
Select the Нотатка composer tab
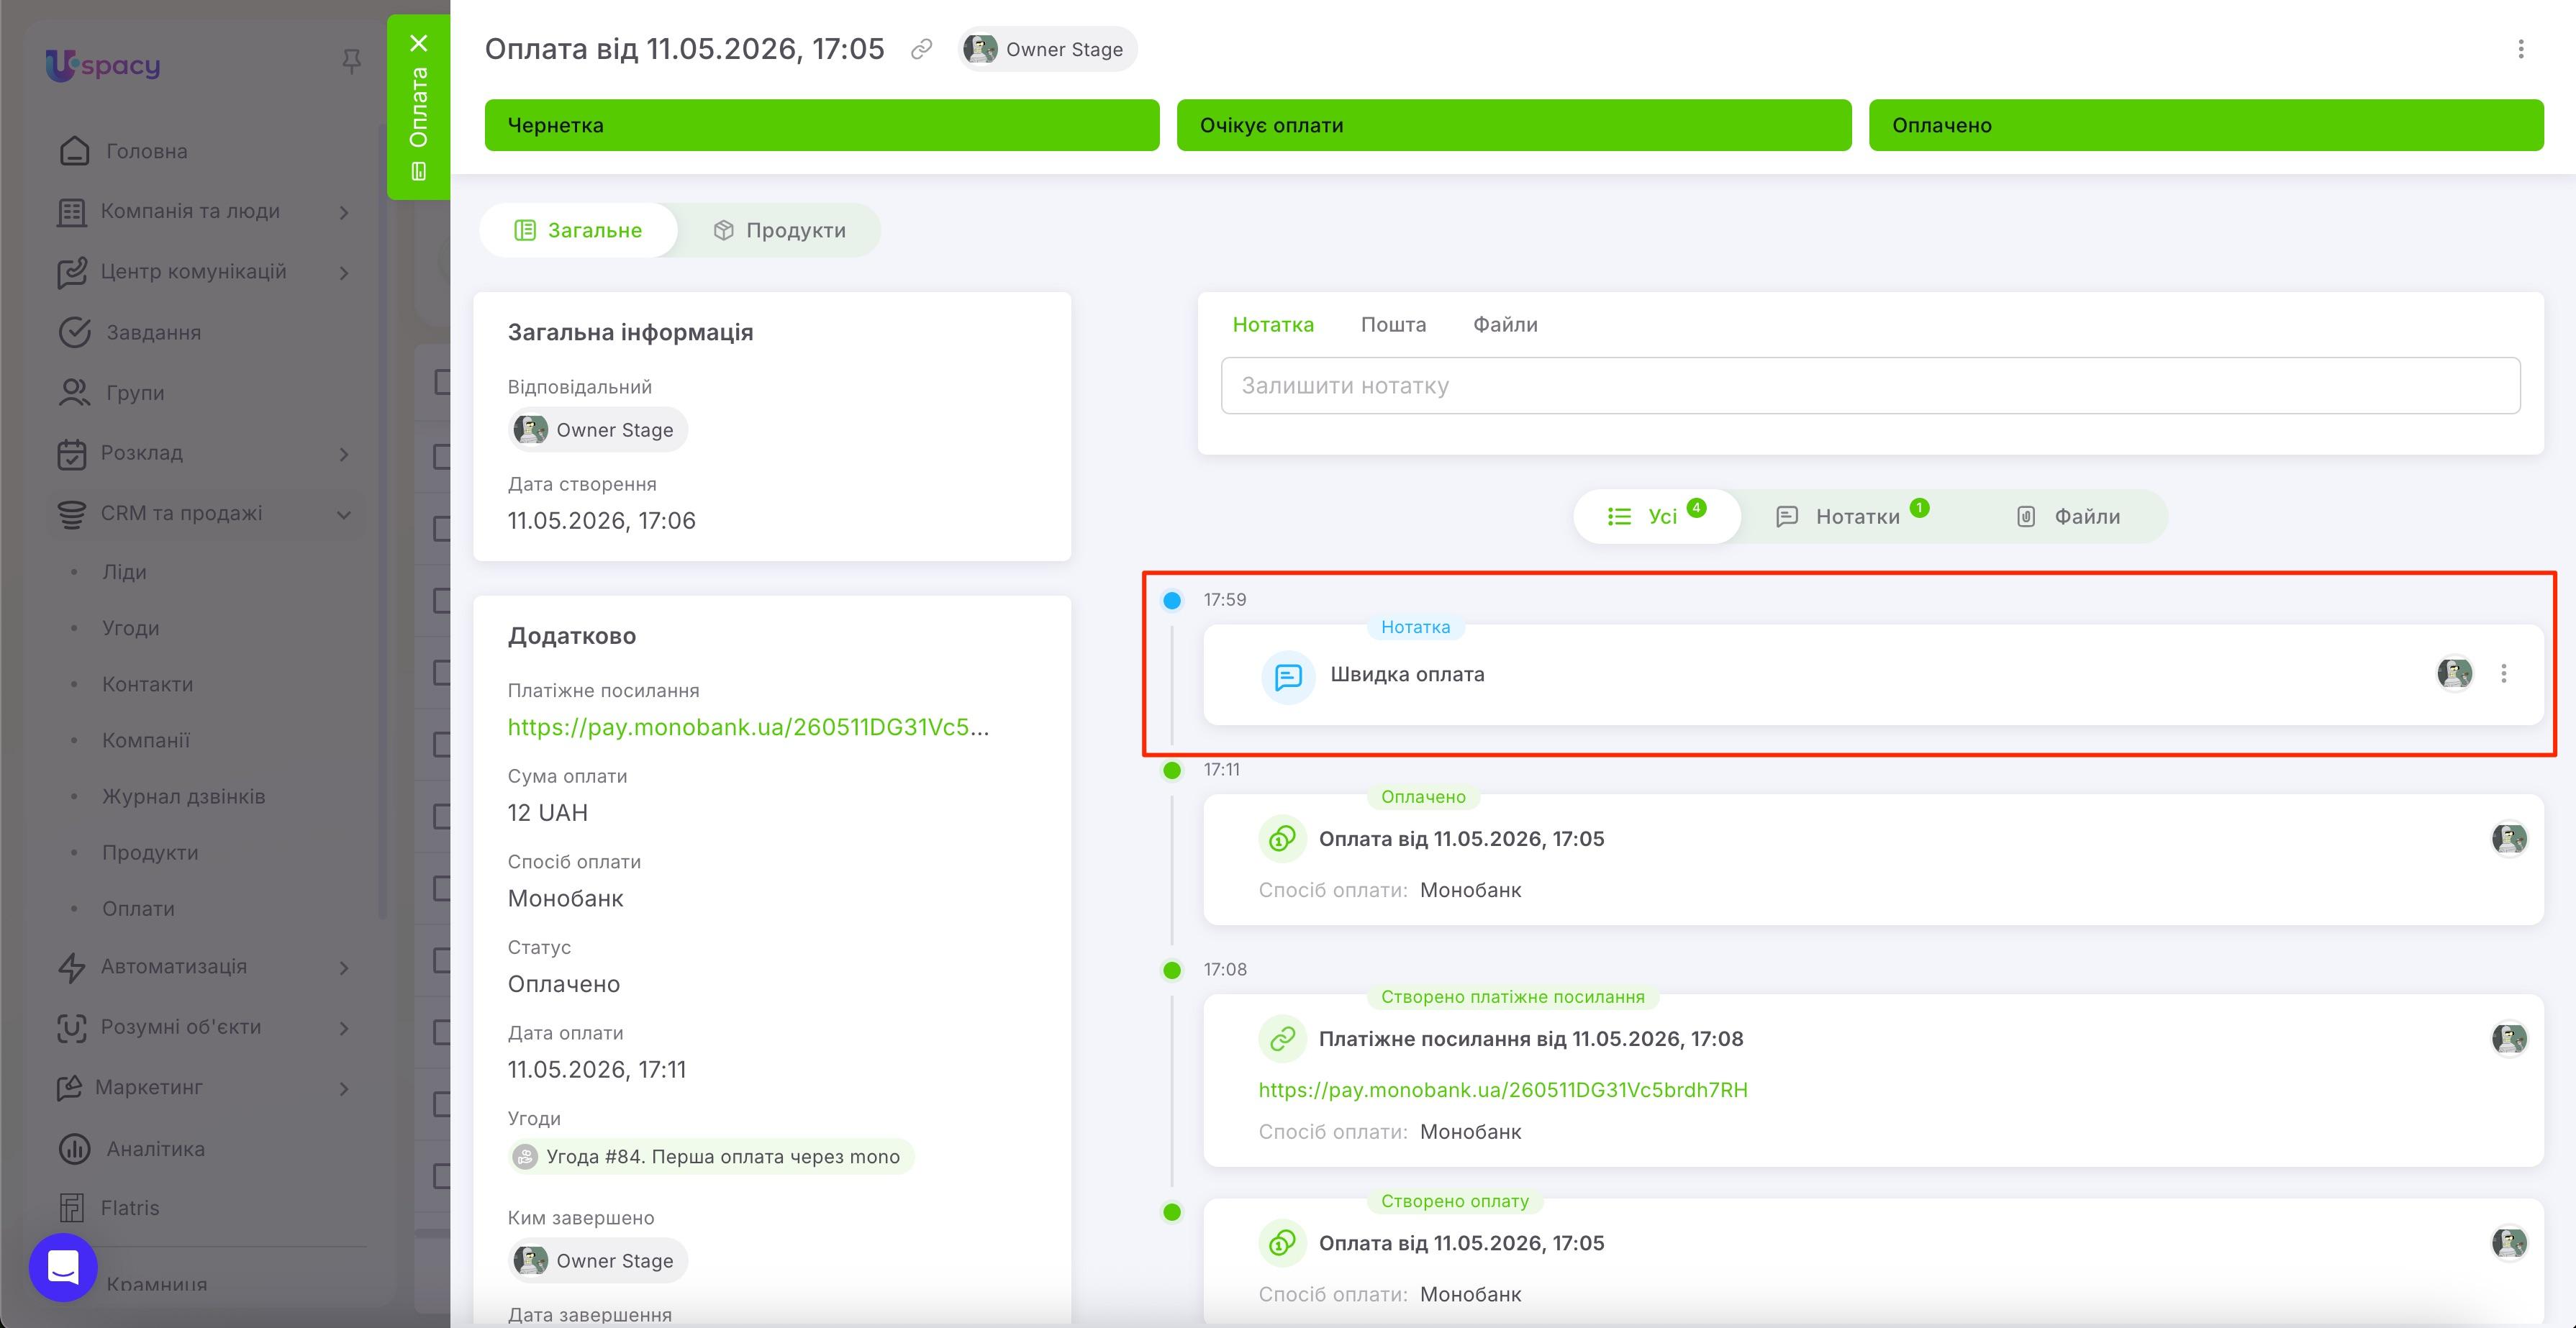coord(1273,325)
